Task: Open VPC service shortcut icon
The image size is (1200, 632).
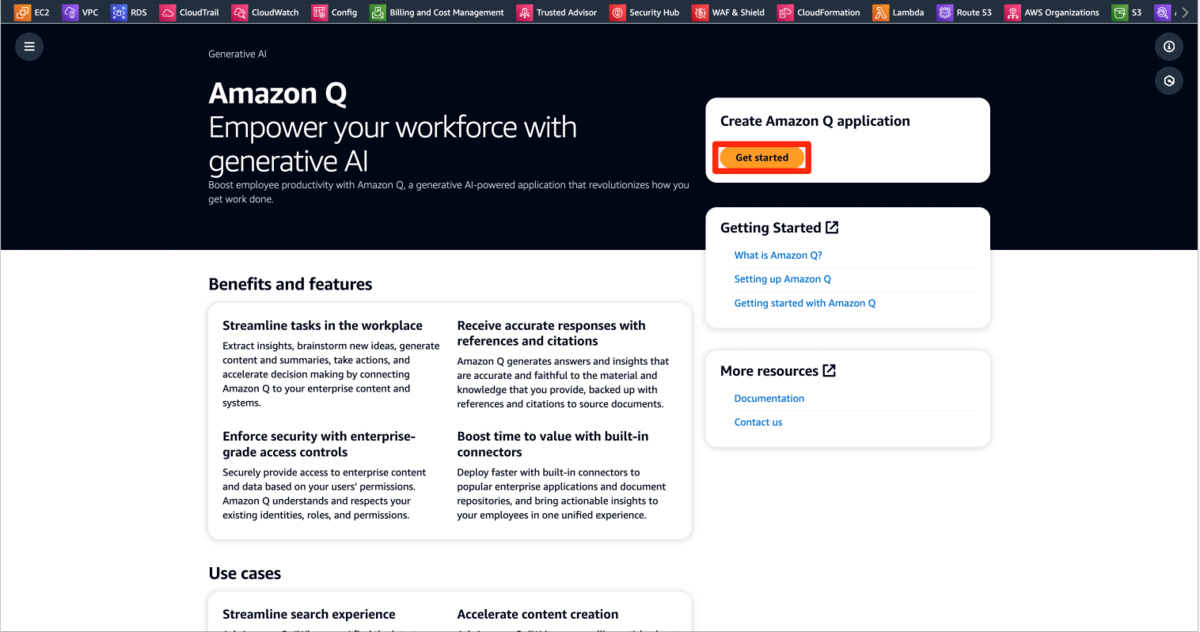Action: tap(70, 13)
